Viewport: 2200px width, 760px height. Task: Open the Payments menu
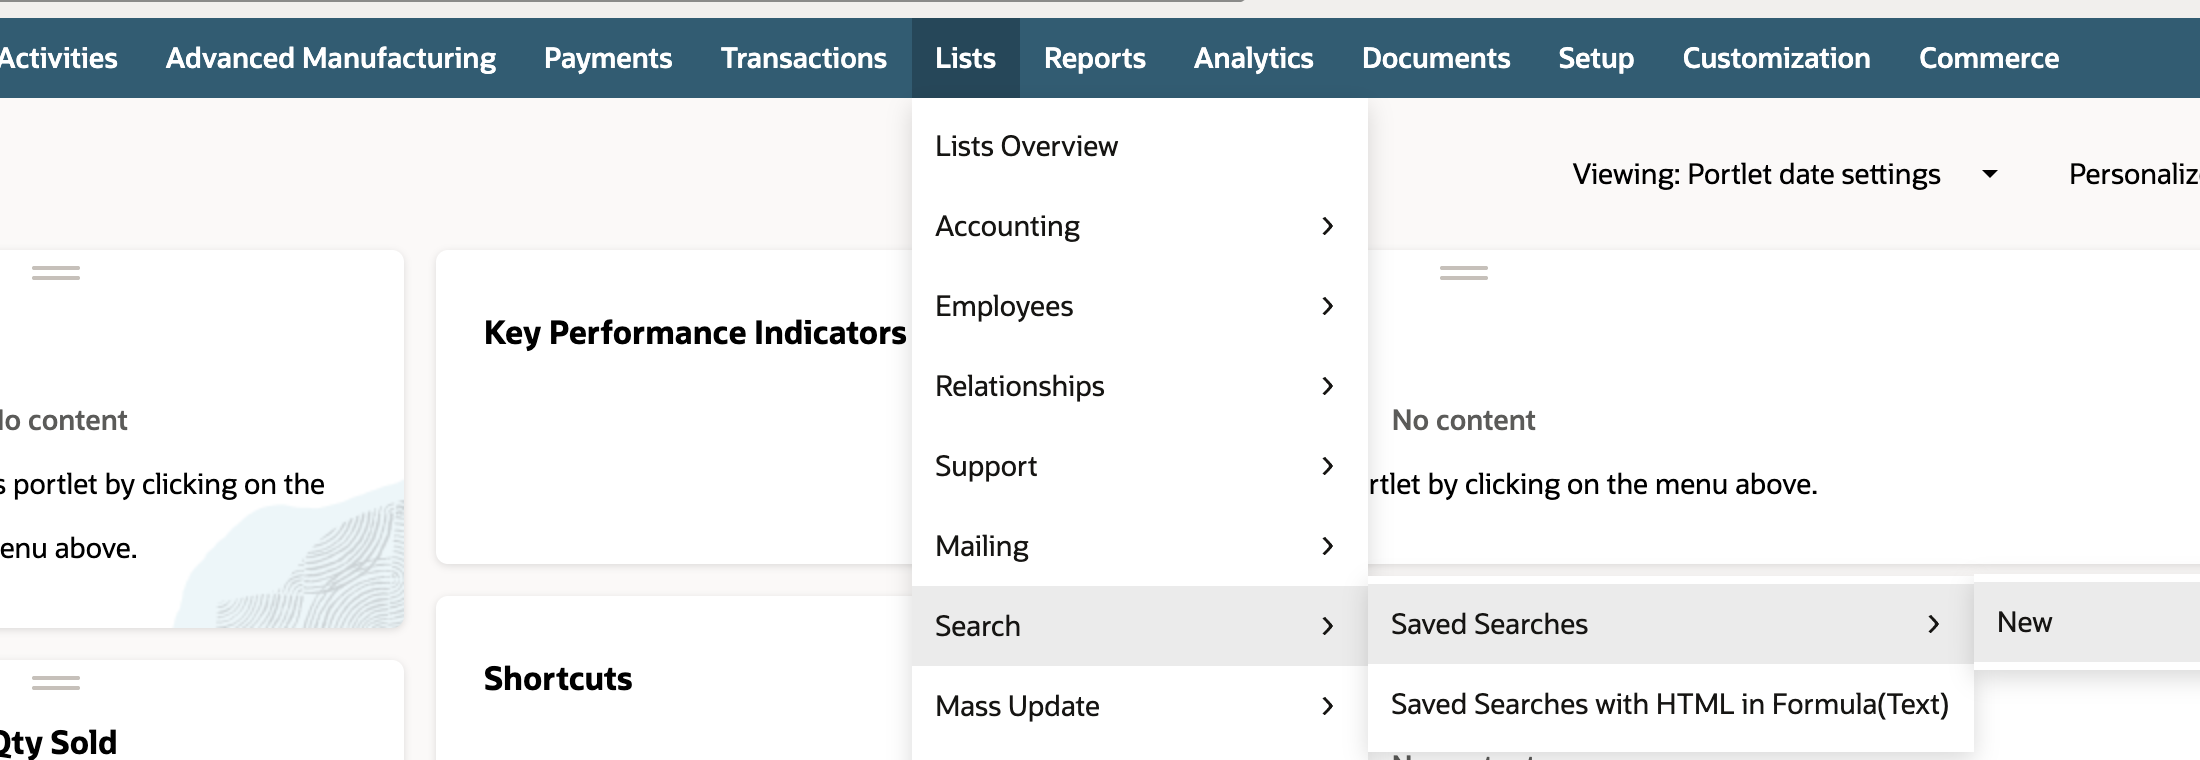point(608,58)
